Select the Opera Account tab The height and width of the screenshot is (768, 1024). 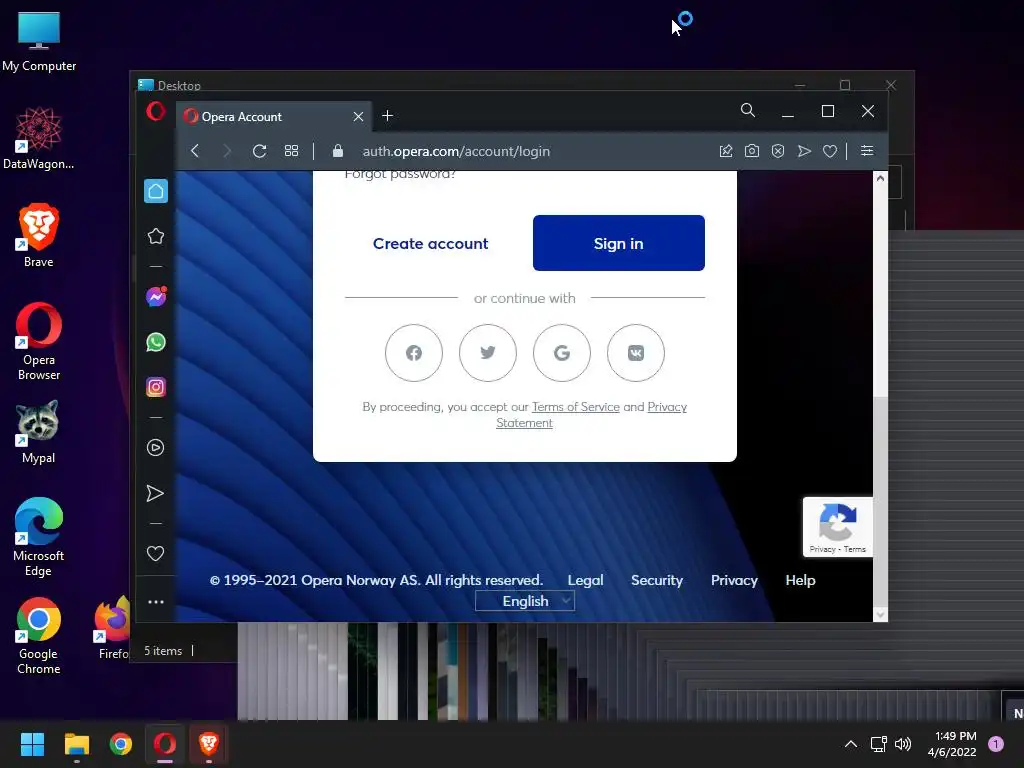tap(274, 116)
